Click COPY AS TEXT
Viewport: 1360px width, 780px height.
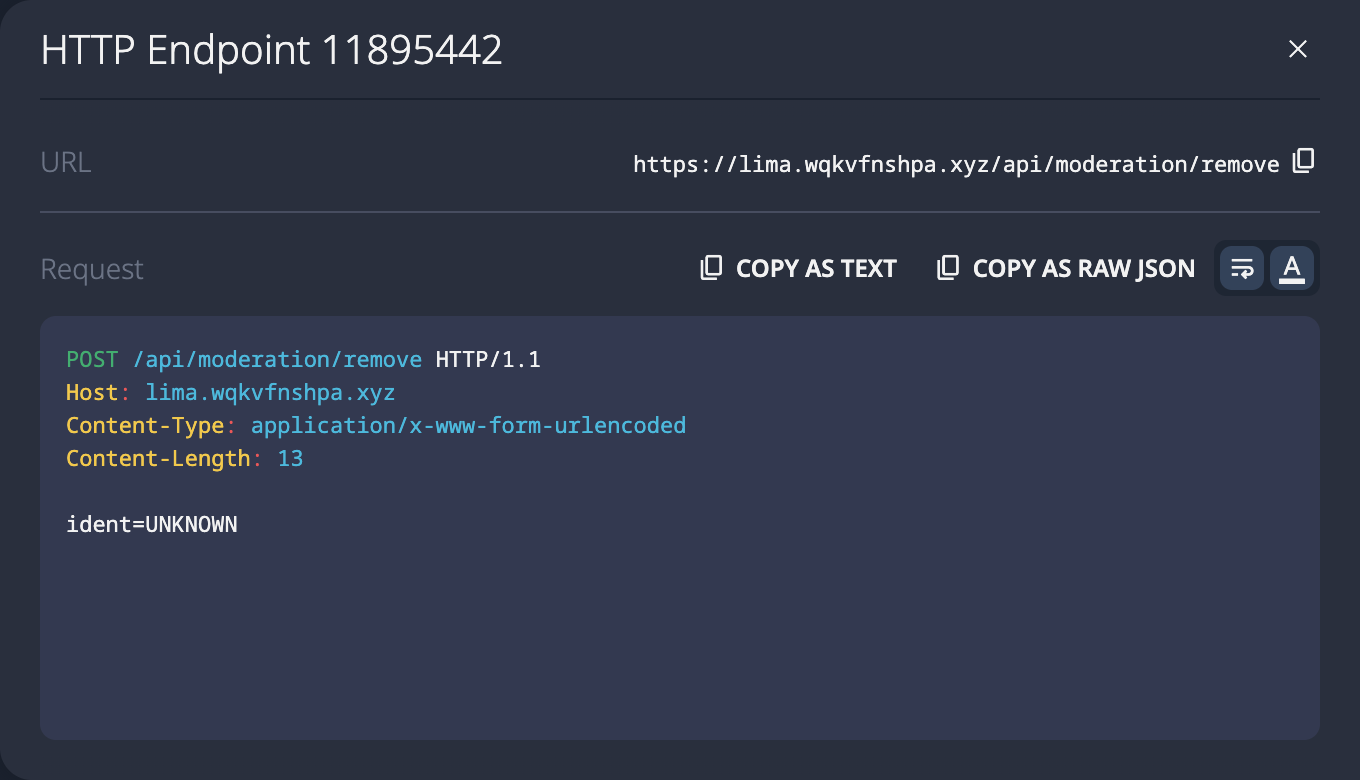(816, 267)
